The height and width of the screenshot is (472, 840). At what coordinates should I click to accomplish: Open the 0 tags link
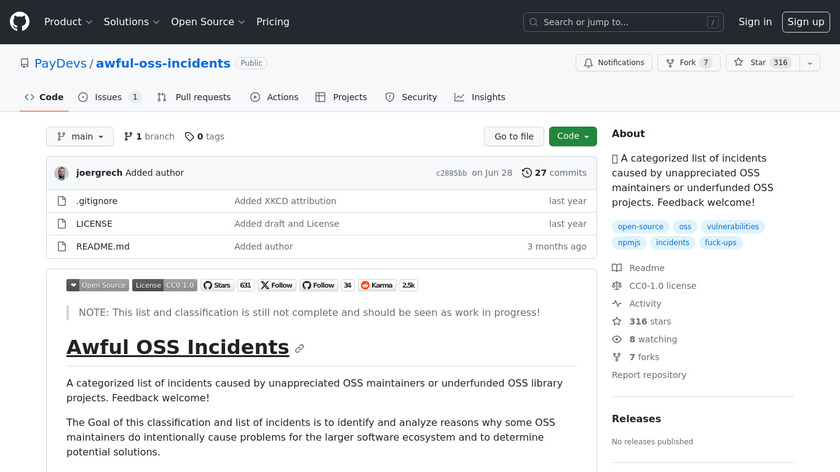205,137
